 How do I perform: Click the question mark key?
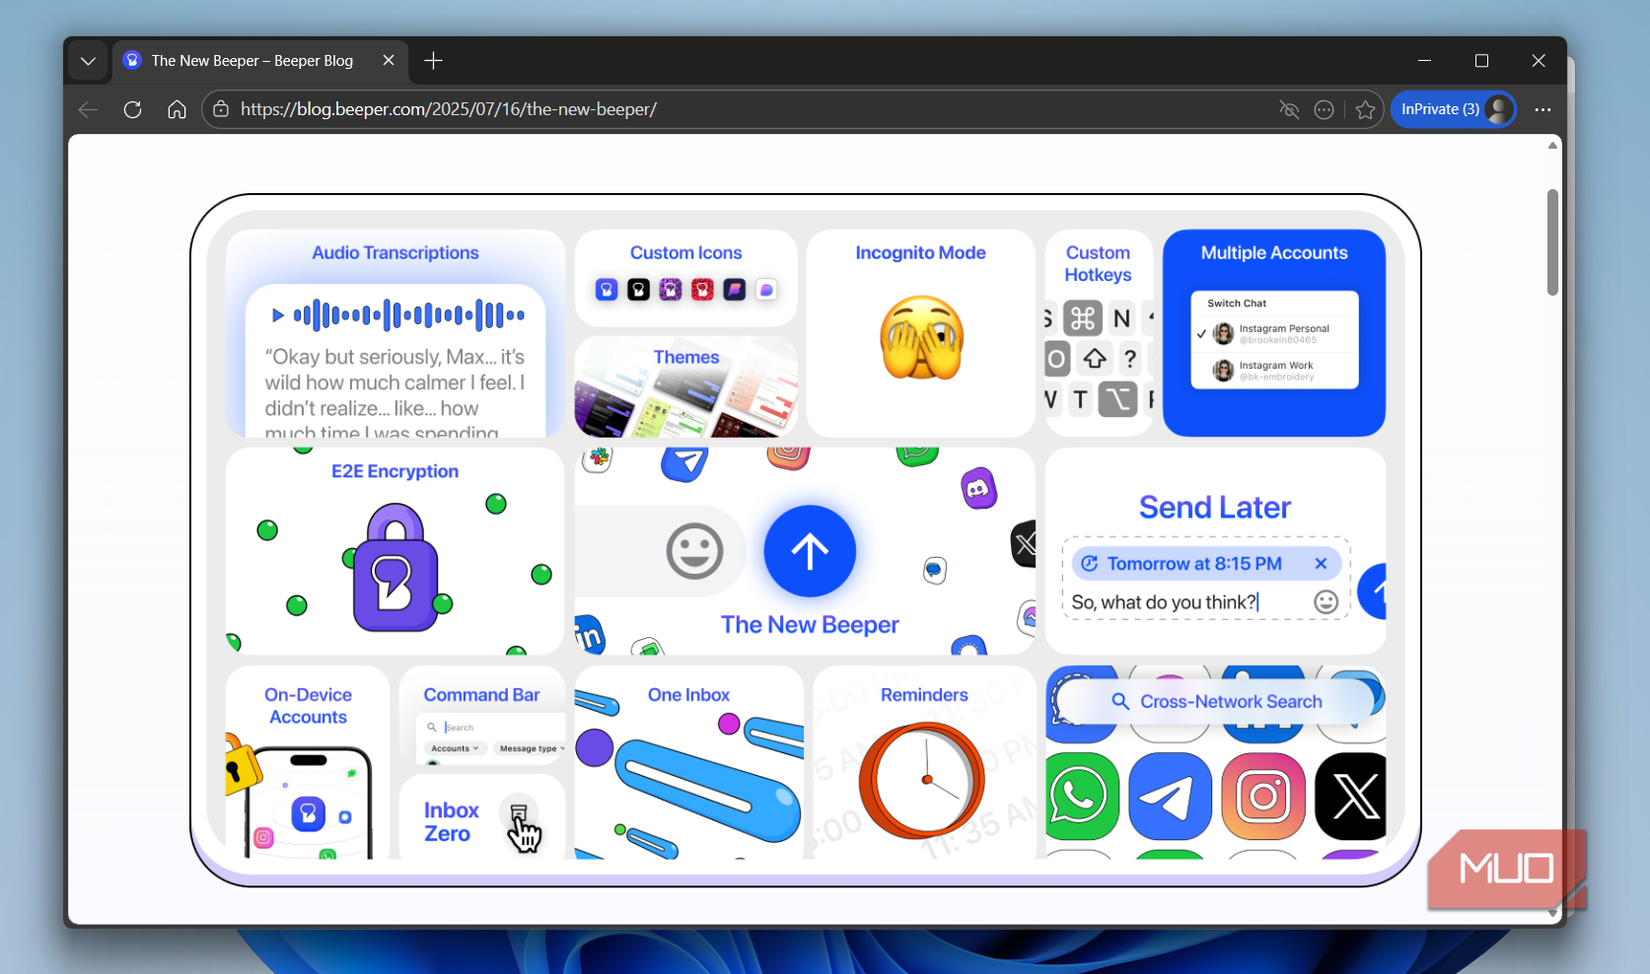click(x=1130, y=358)
